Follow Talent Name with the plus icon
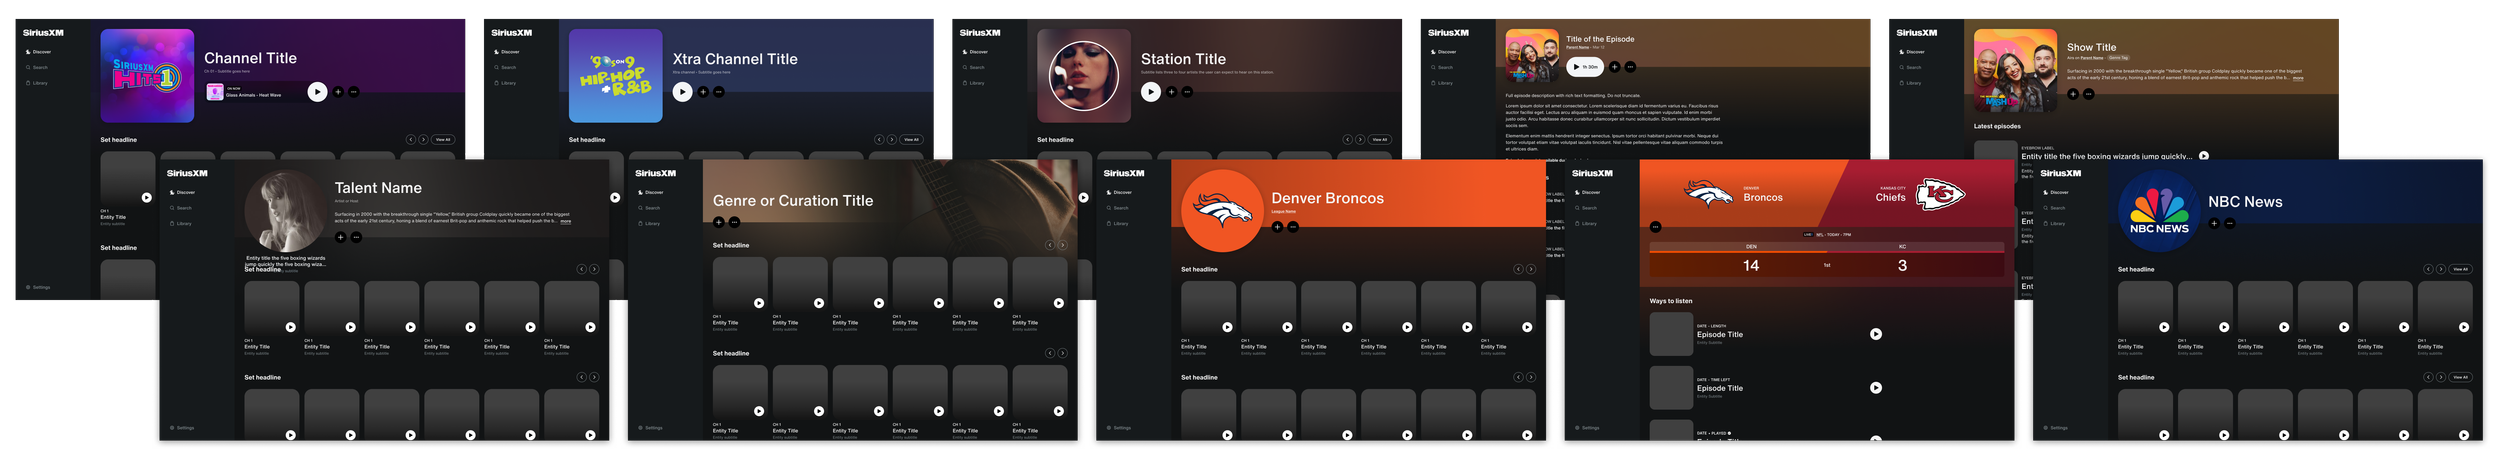The height and width of the screenshot is (462, 2500). (340, 238)
